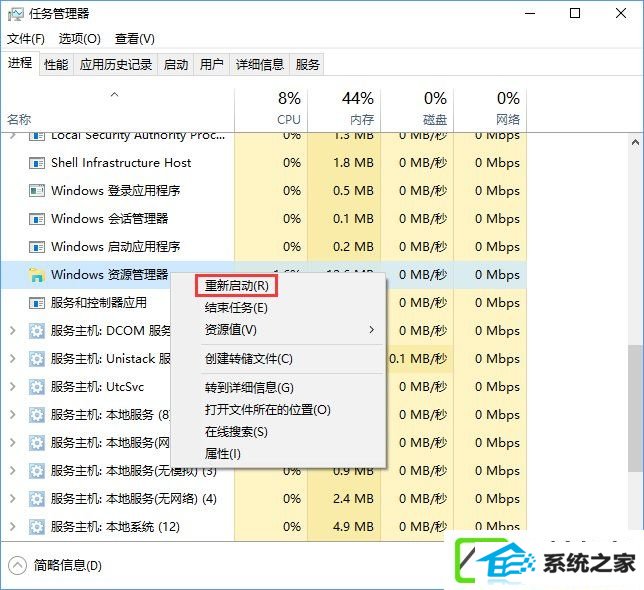Collapse to brief view with 简略信息 arrow icon
Viewport: 644px width, 590px height.
point(17,566)
